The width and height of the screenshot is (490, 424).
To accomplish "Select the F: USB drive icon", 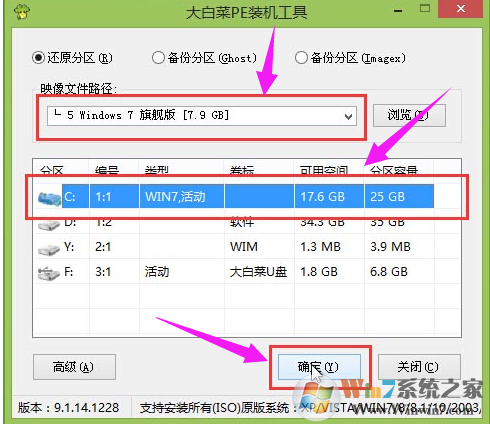I will point(49,274).
